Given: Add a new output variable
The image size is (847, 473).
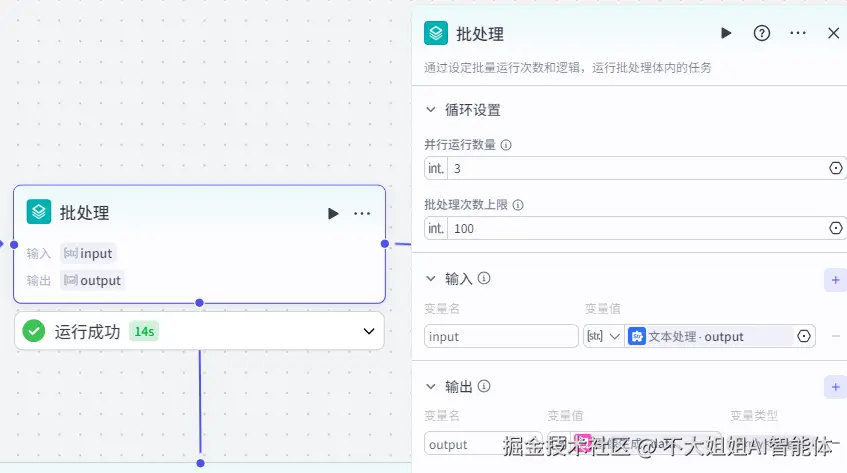Looking at the screenshot, I should [835, 387].
